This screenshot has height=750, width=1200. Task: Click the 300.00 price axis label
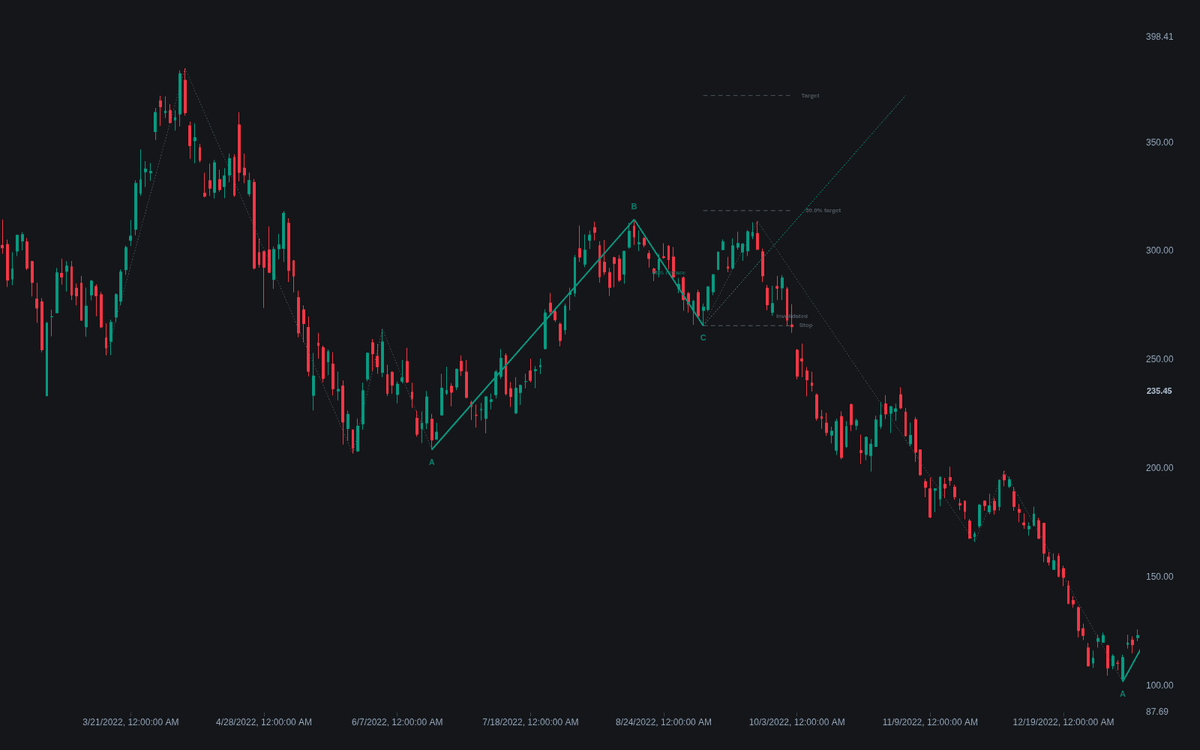click(x=1159, y=250)
